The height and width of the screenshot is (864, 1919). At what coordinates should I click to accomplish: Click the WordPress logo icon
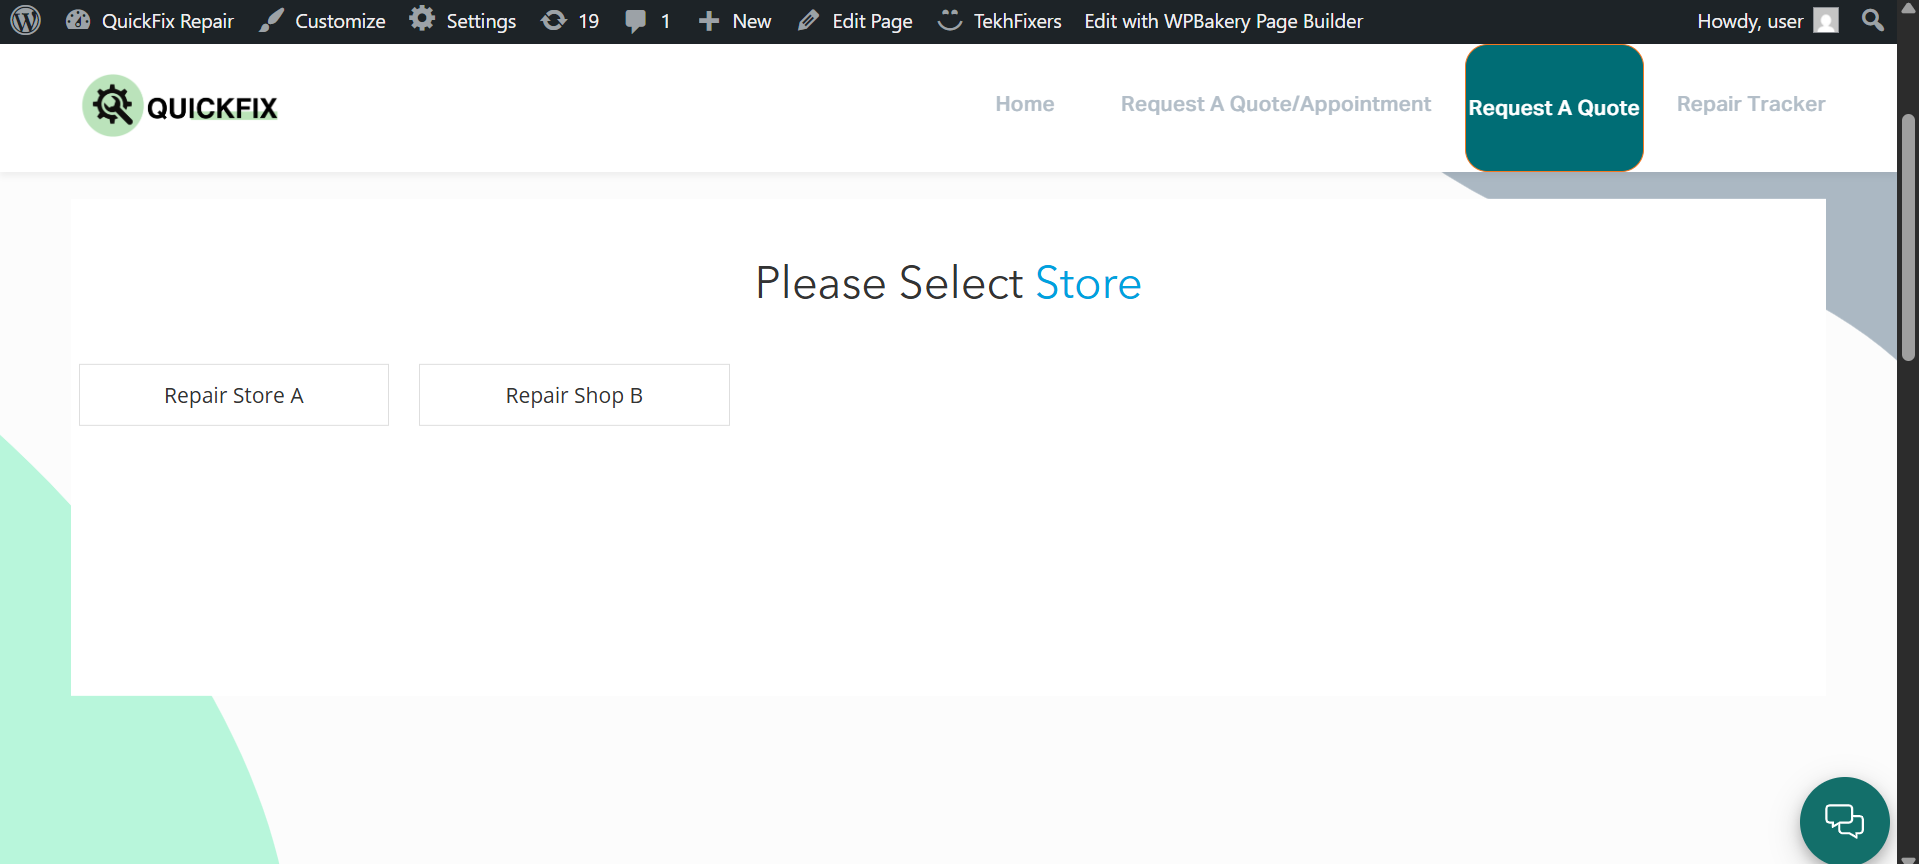[25, 21]
